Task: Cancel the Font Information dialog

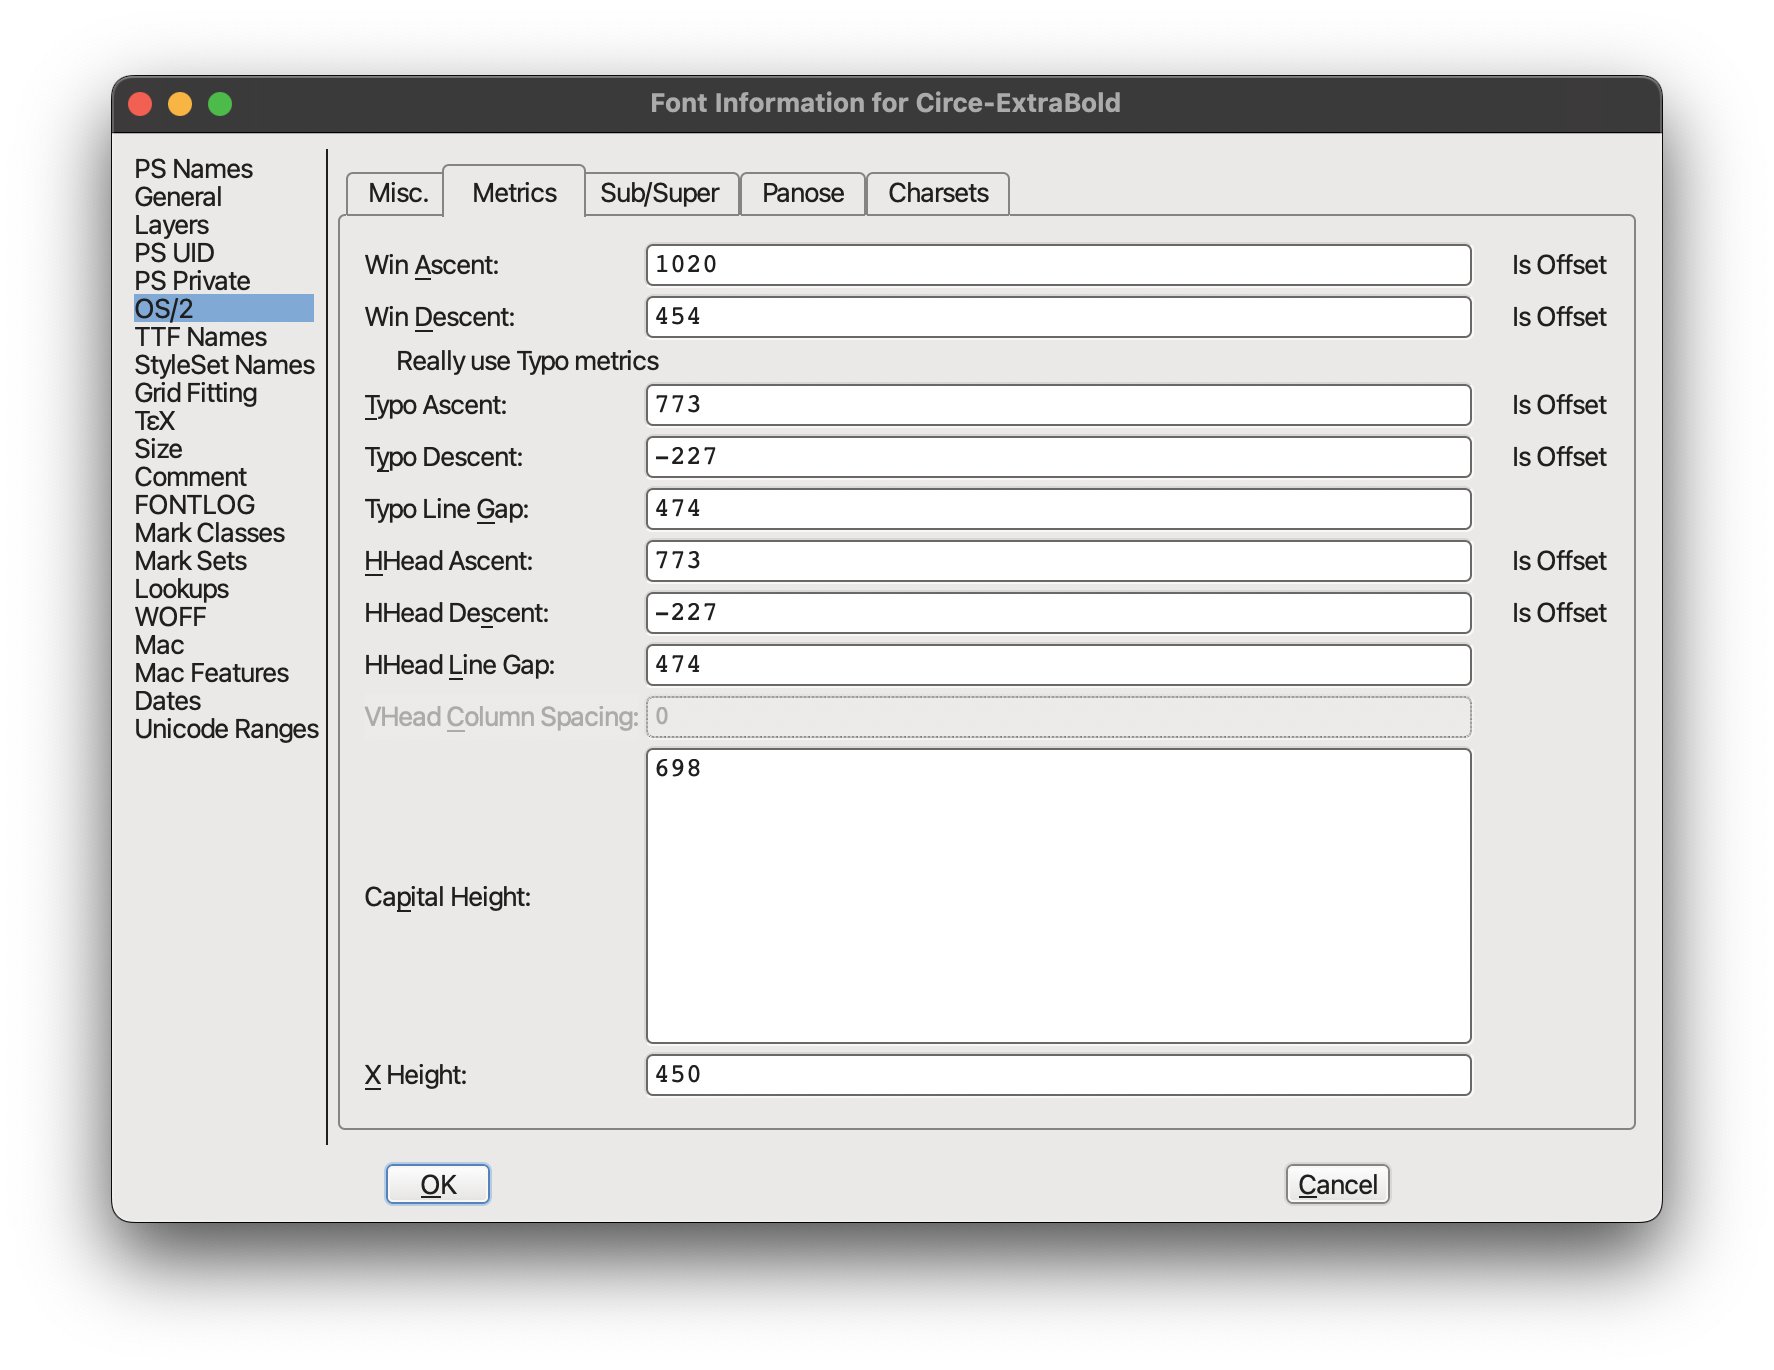Action: coord(1337,1184)
